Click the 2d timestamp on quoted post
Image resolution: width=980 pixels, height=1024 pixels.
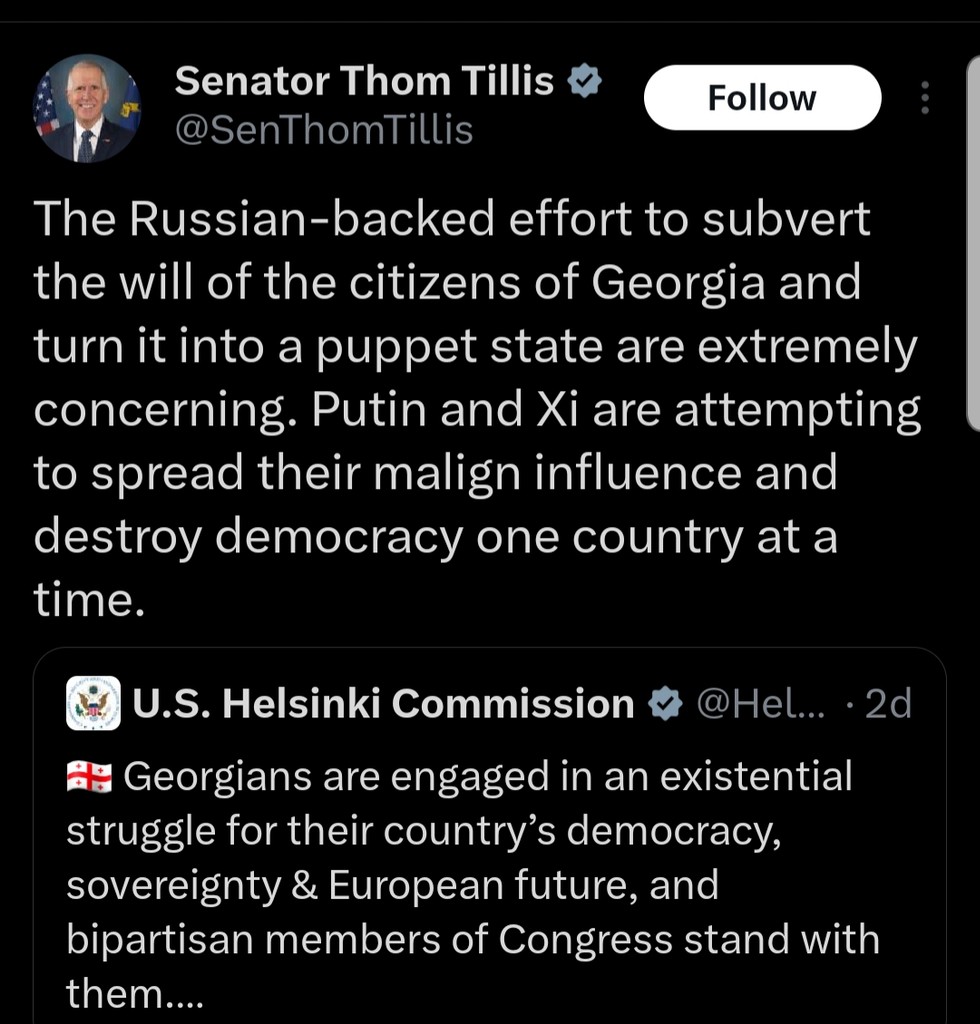coord(887,705)
